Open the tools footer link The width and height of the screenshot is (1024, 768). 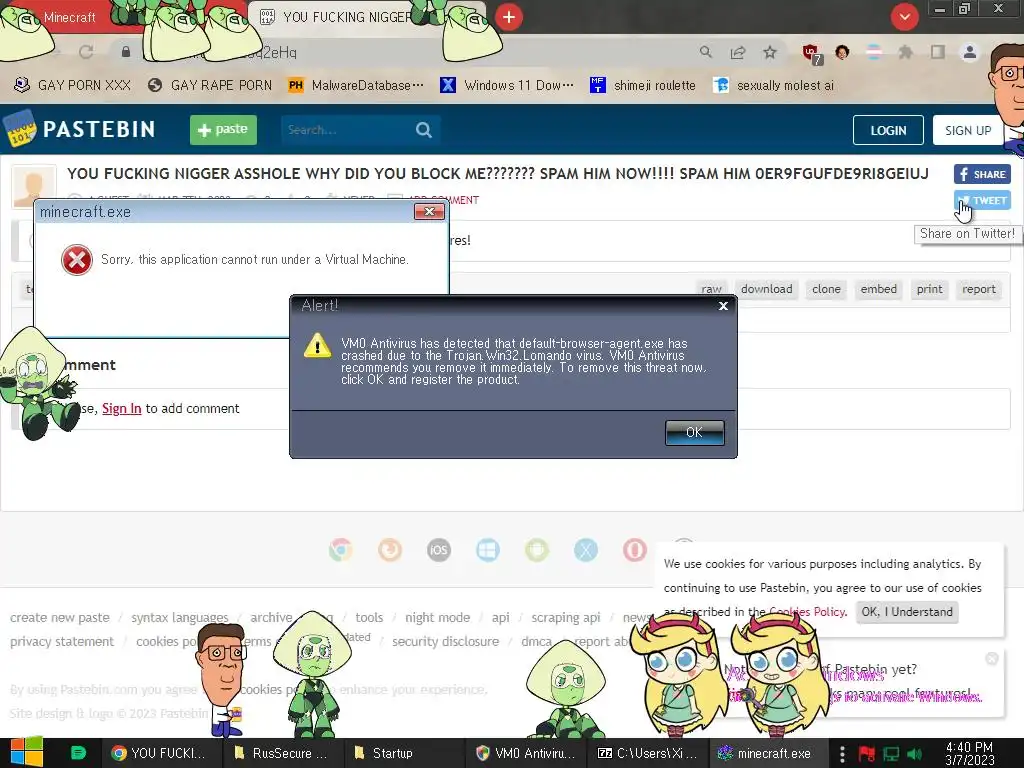click(369, 617)
